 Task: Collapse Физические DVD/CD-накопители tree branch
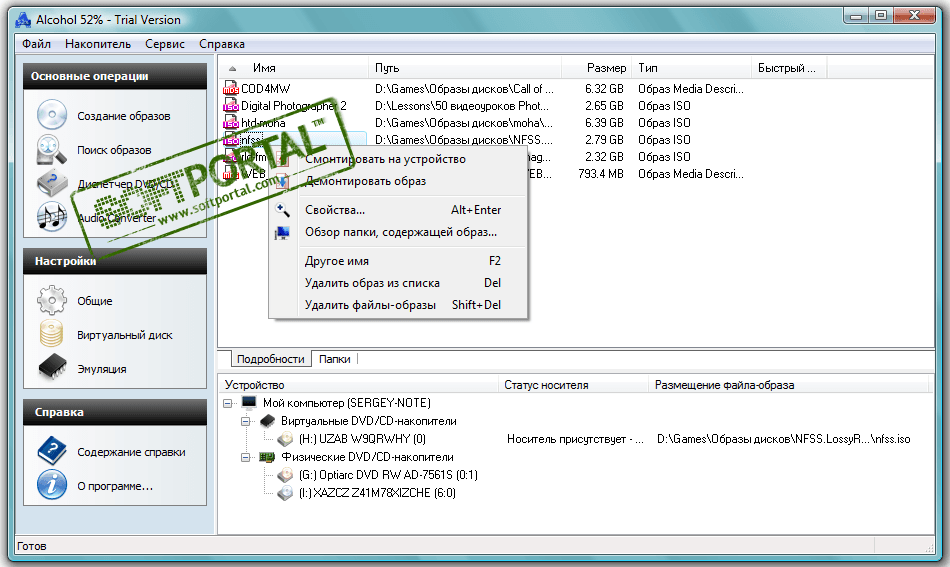[x=246, y=457]
